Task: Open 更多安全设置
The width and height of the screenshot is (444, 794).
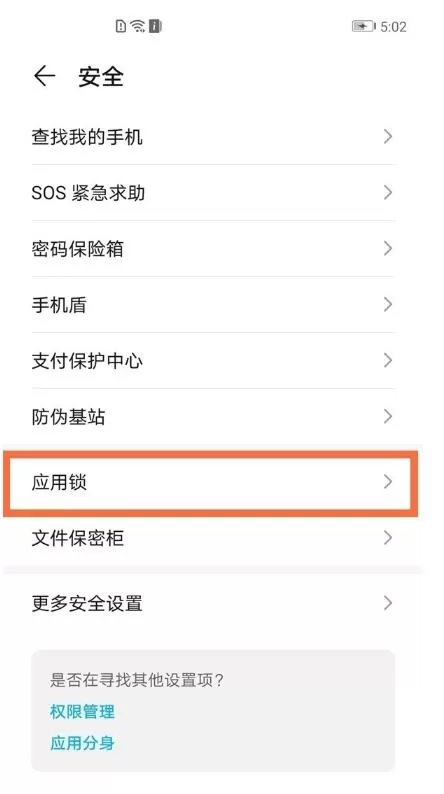Action: (213, 604)
